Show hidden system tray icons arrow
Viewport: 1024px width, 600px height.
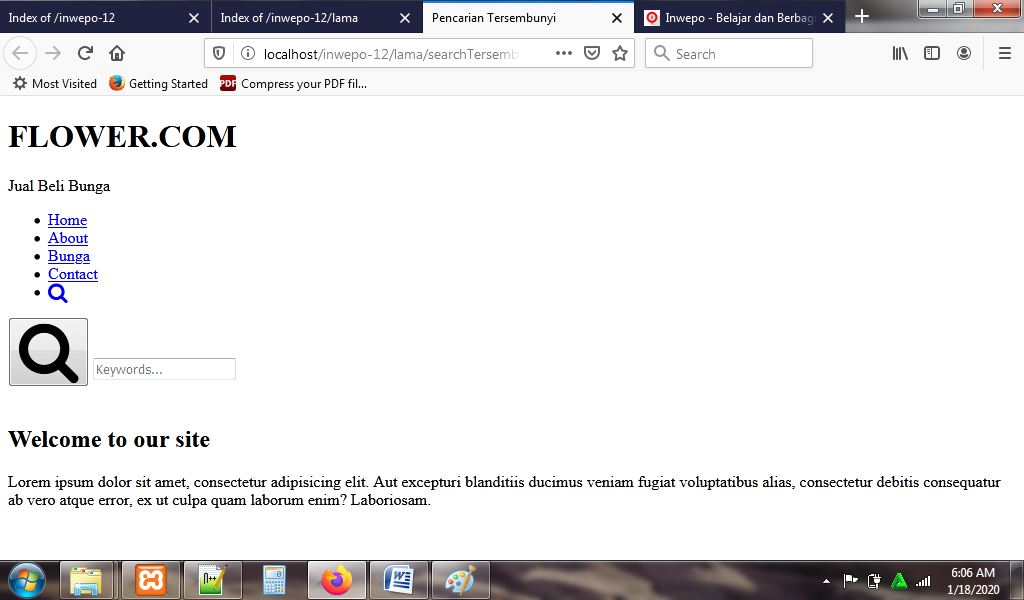click(x=826, y=581)
